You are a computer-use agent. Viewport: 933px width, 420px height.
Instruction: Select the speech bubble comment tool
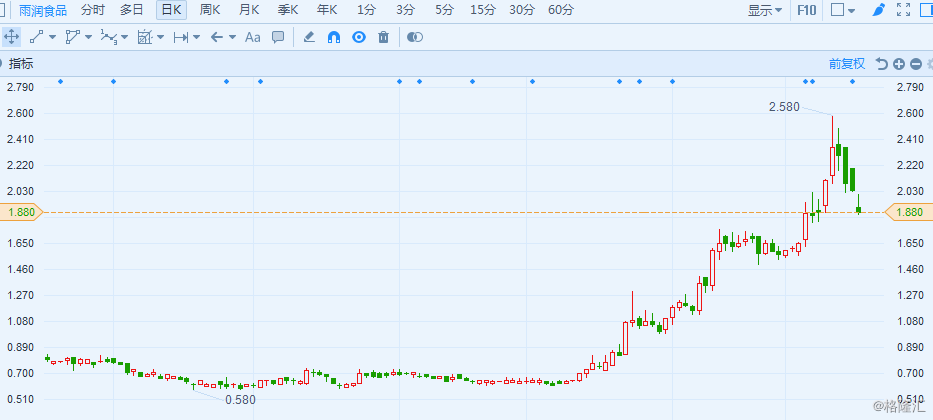tap(278, 37)
